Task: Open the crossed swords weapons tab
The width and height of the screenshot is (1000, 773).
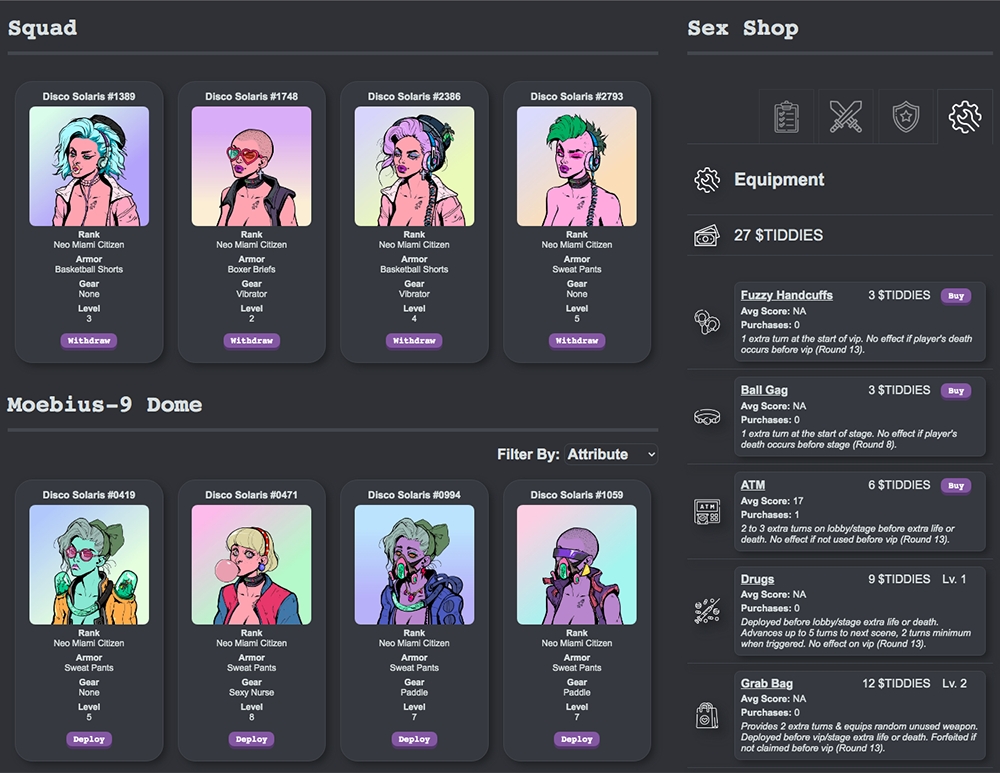Action: [x=845, y=116]
